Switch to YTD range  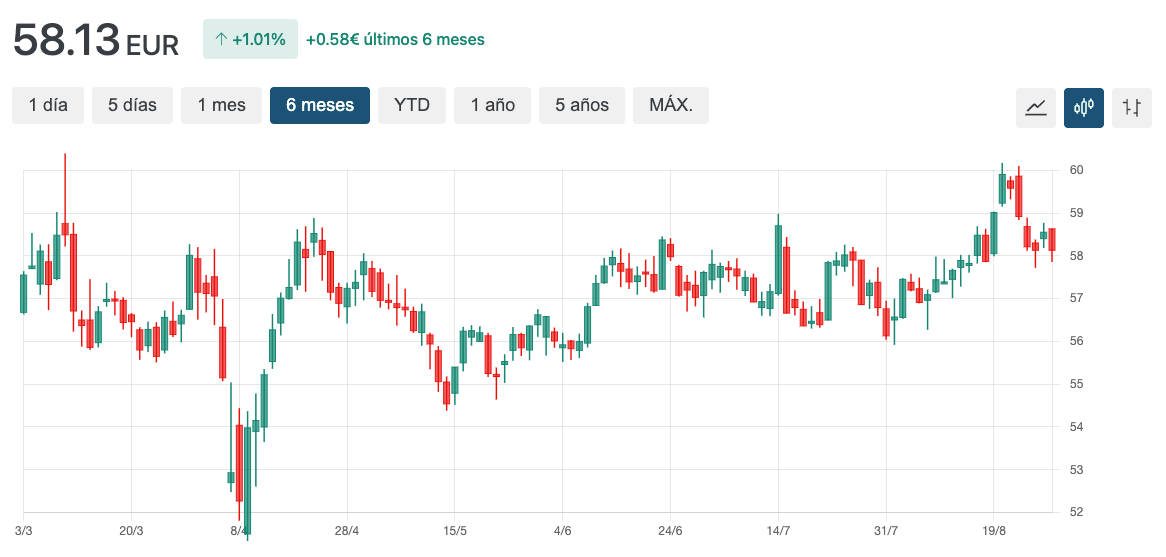pyautogui.click(x=412, y=105)
